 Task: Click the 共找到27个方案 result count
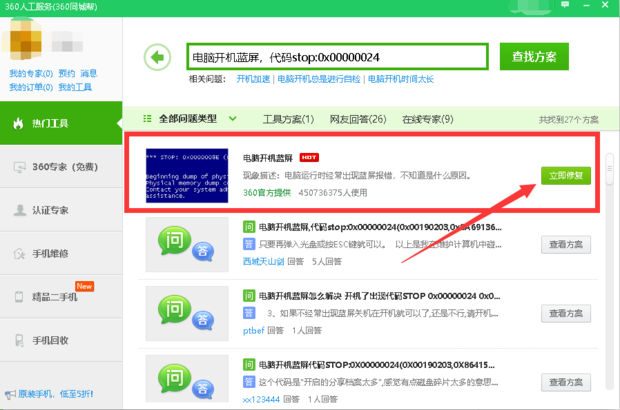pos(569,119)
